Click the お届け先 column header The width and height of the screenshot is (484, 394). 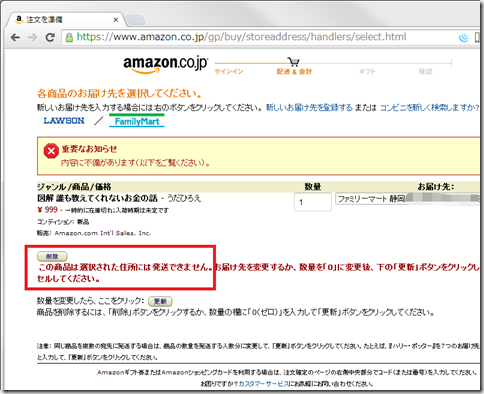(436, 187)
